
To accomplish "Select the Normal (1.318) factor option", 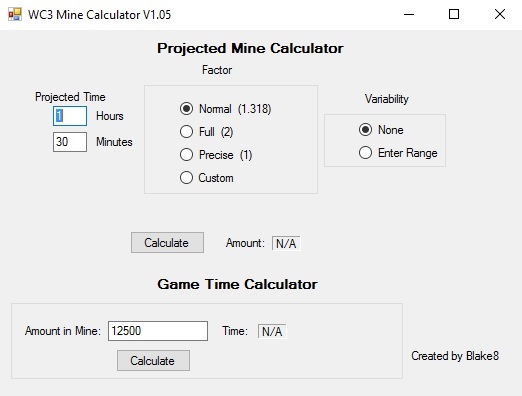I will (x=225, y=109).
